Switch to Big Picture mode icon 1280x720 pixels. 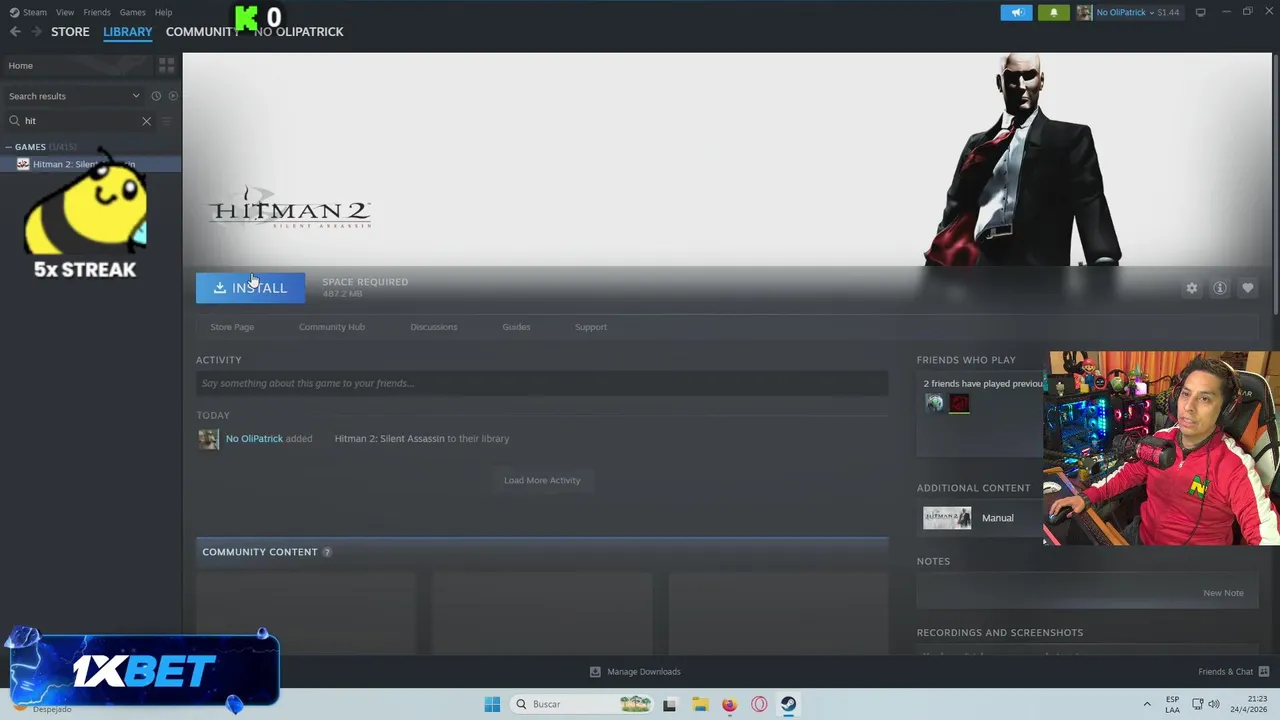pyautogui.click(x=1201, y=12)
